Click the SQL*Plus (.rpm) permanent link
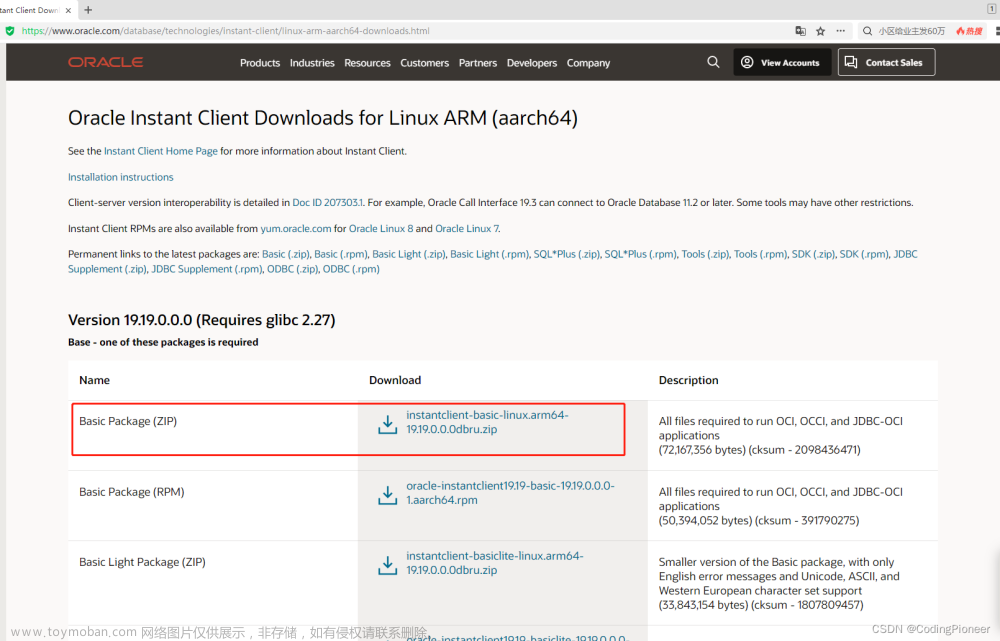This screenshot has width=1000, height=641. click(641, 254)
